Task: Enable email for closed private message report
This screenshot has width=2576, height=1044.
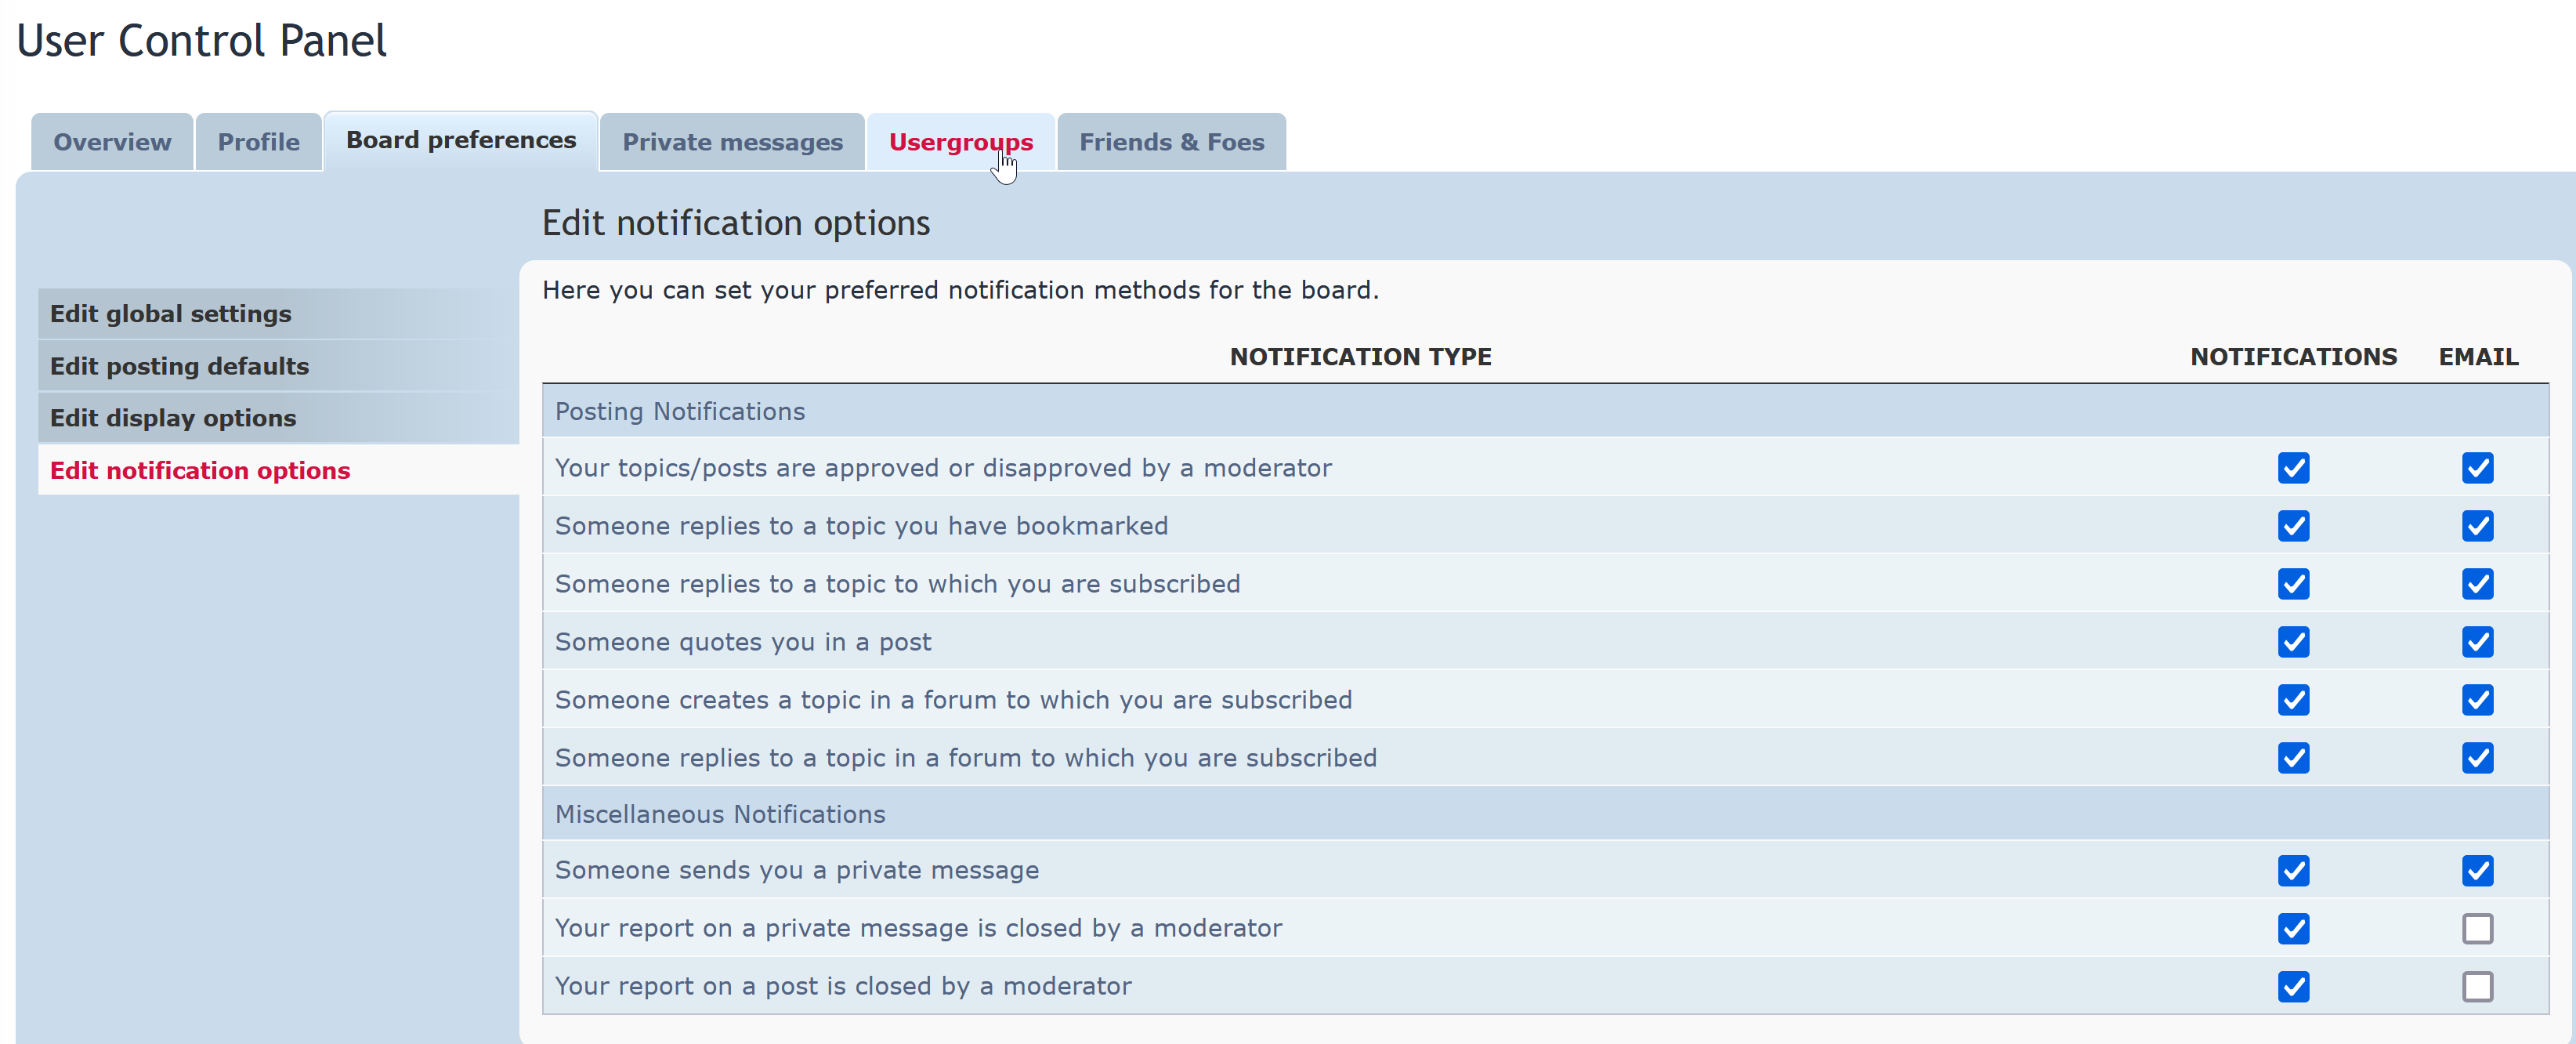Action: [2477, 928]
